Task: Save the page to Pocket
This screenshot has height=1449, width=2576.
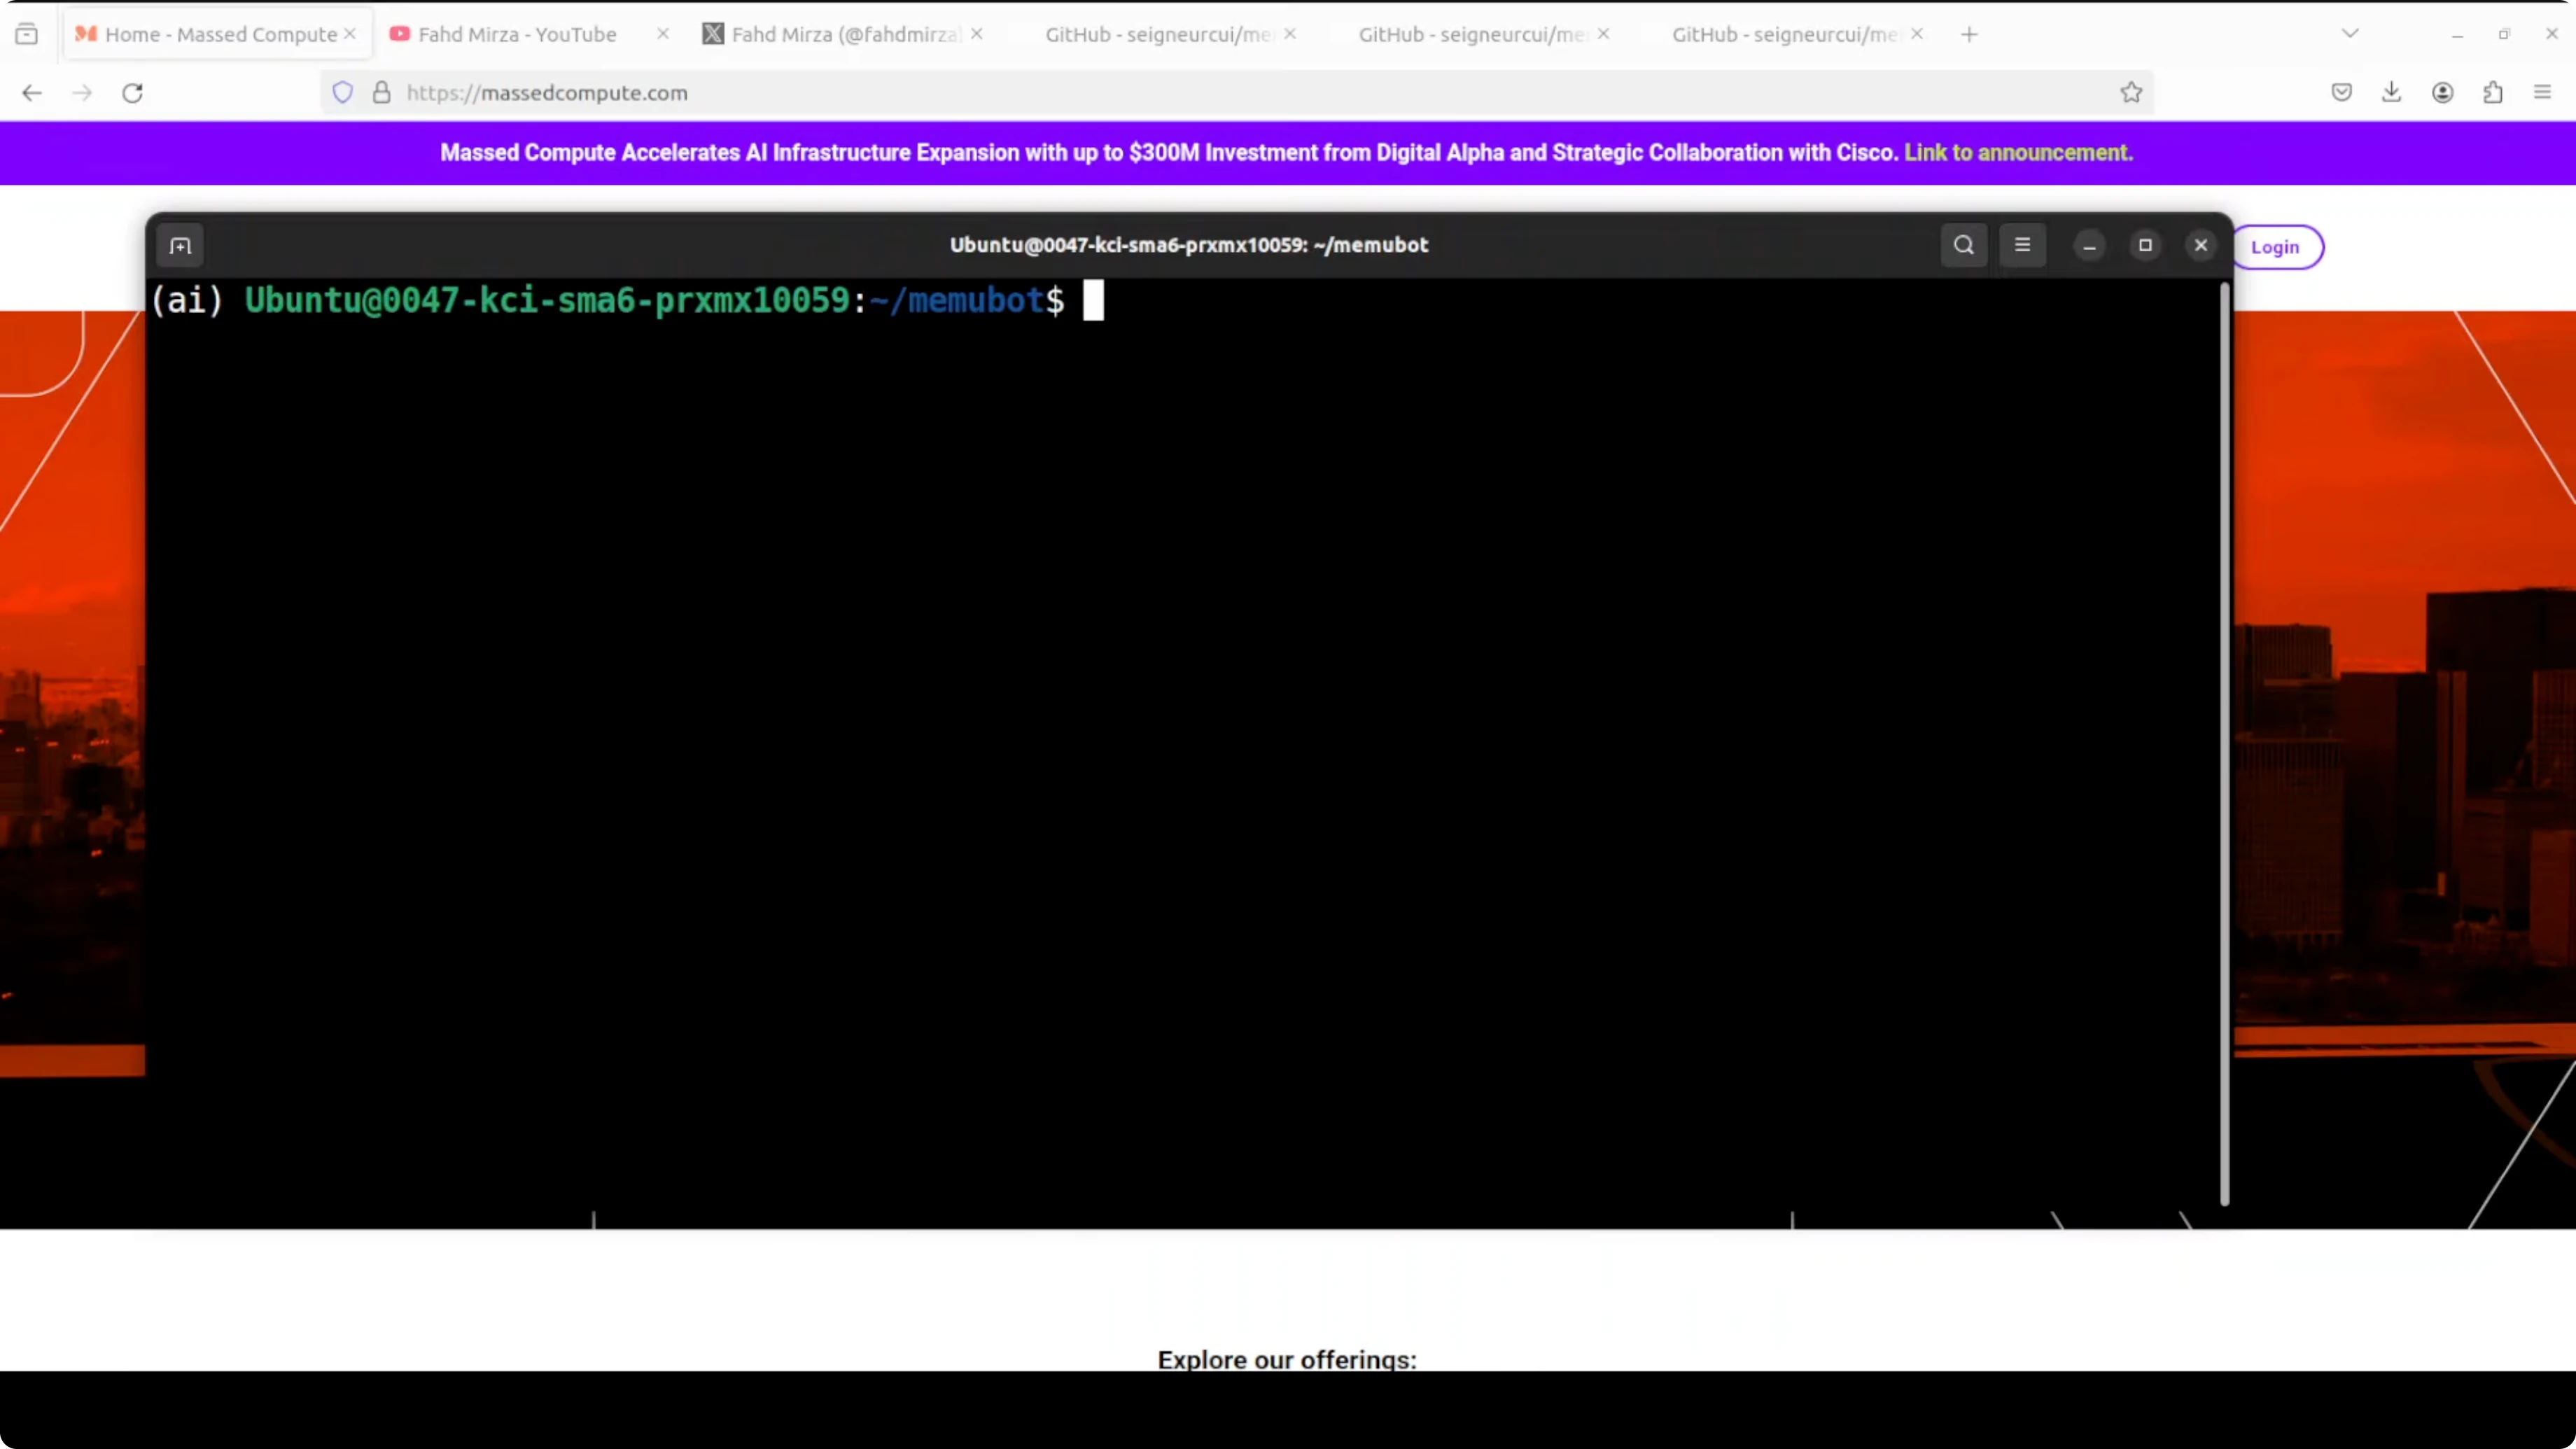Action: point(2341,92)
